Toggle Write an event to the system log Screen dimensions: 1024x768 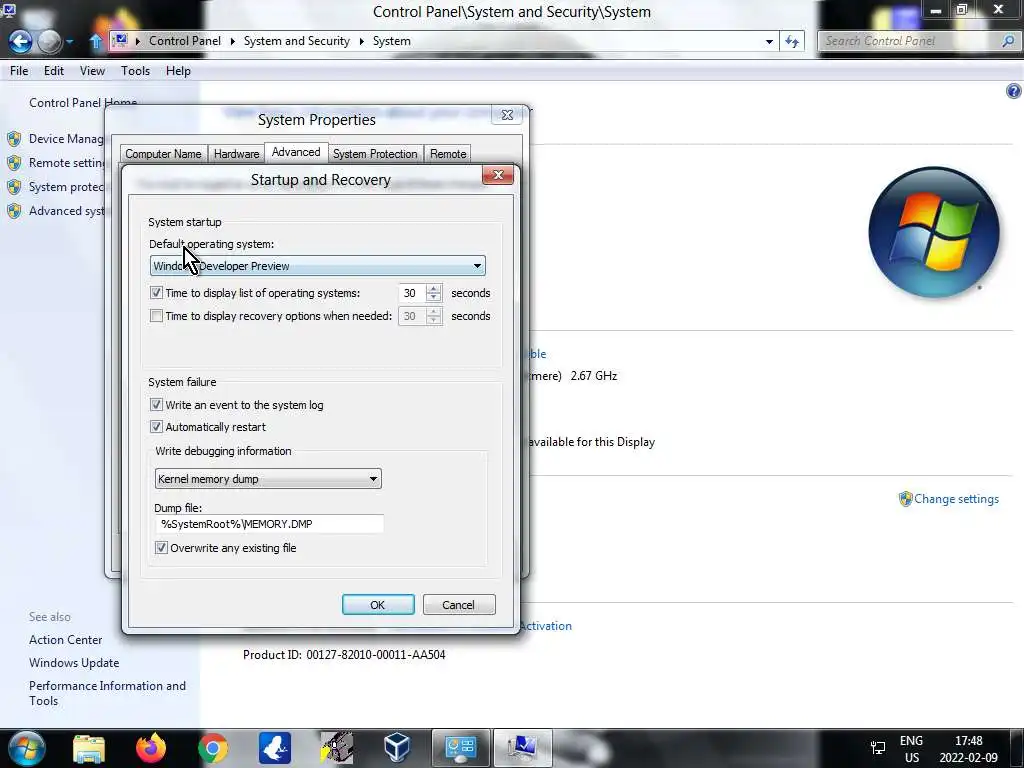(x=156, y=405)
